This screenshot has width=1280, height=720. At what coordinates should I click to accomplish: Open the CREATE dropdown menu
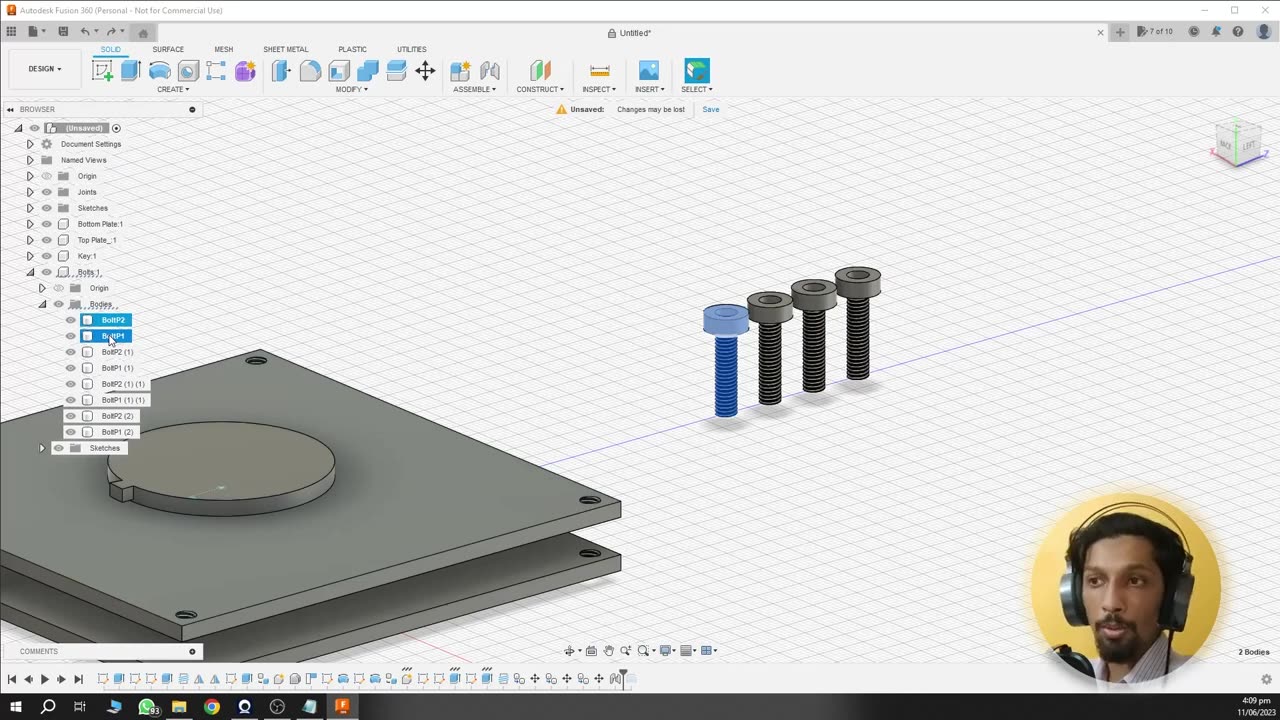pyautogui.click(x=173, y=89)
